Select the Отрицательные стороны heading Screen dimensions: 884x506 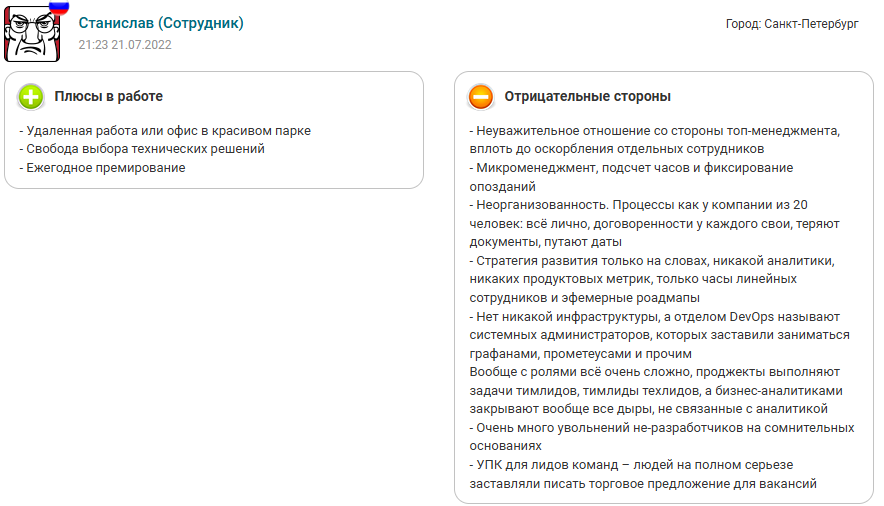(x=587, y=97)
